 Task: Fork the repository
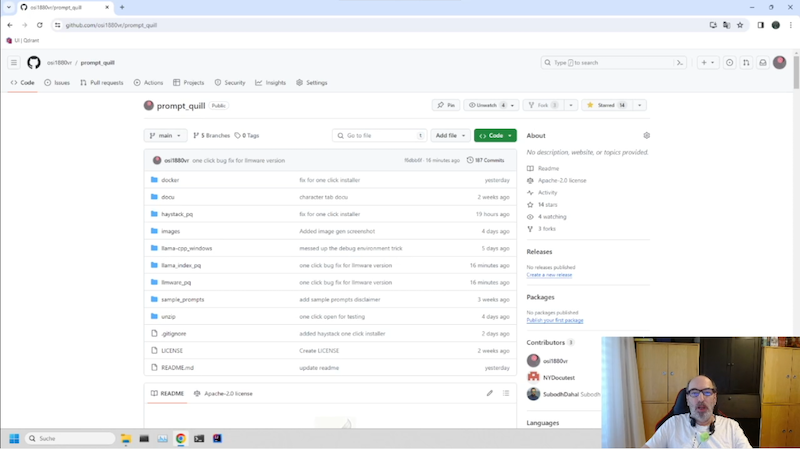(543, 105)
